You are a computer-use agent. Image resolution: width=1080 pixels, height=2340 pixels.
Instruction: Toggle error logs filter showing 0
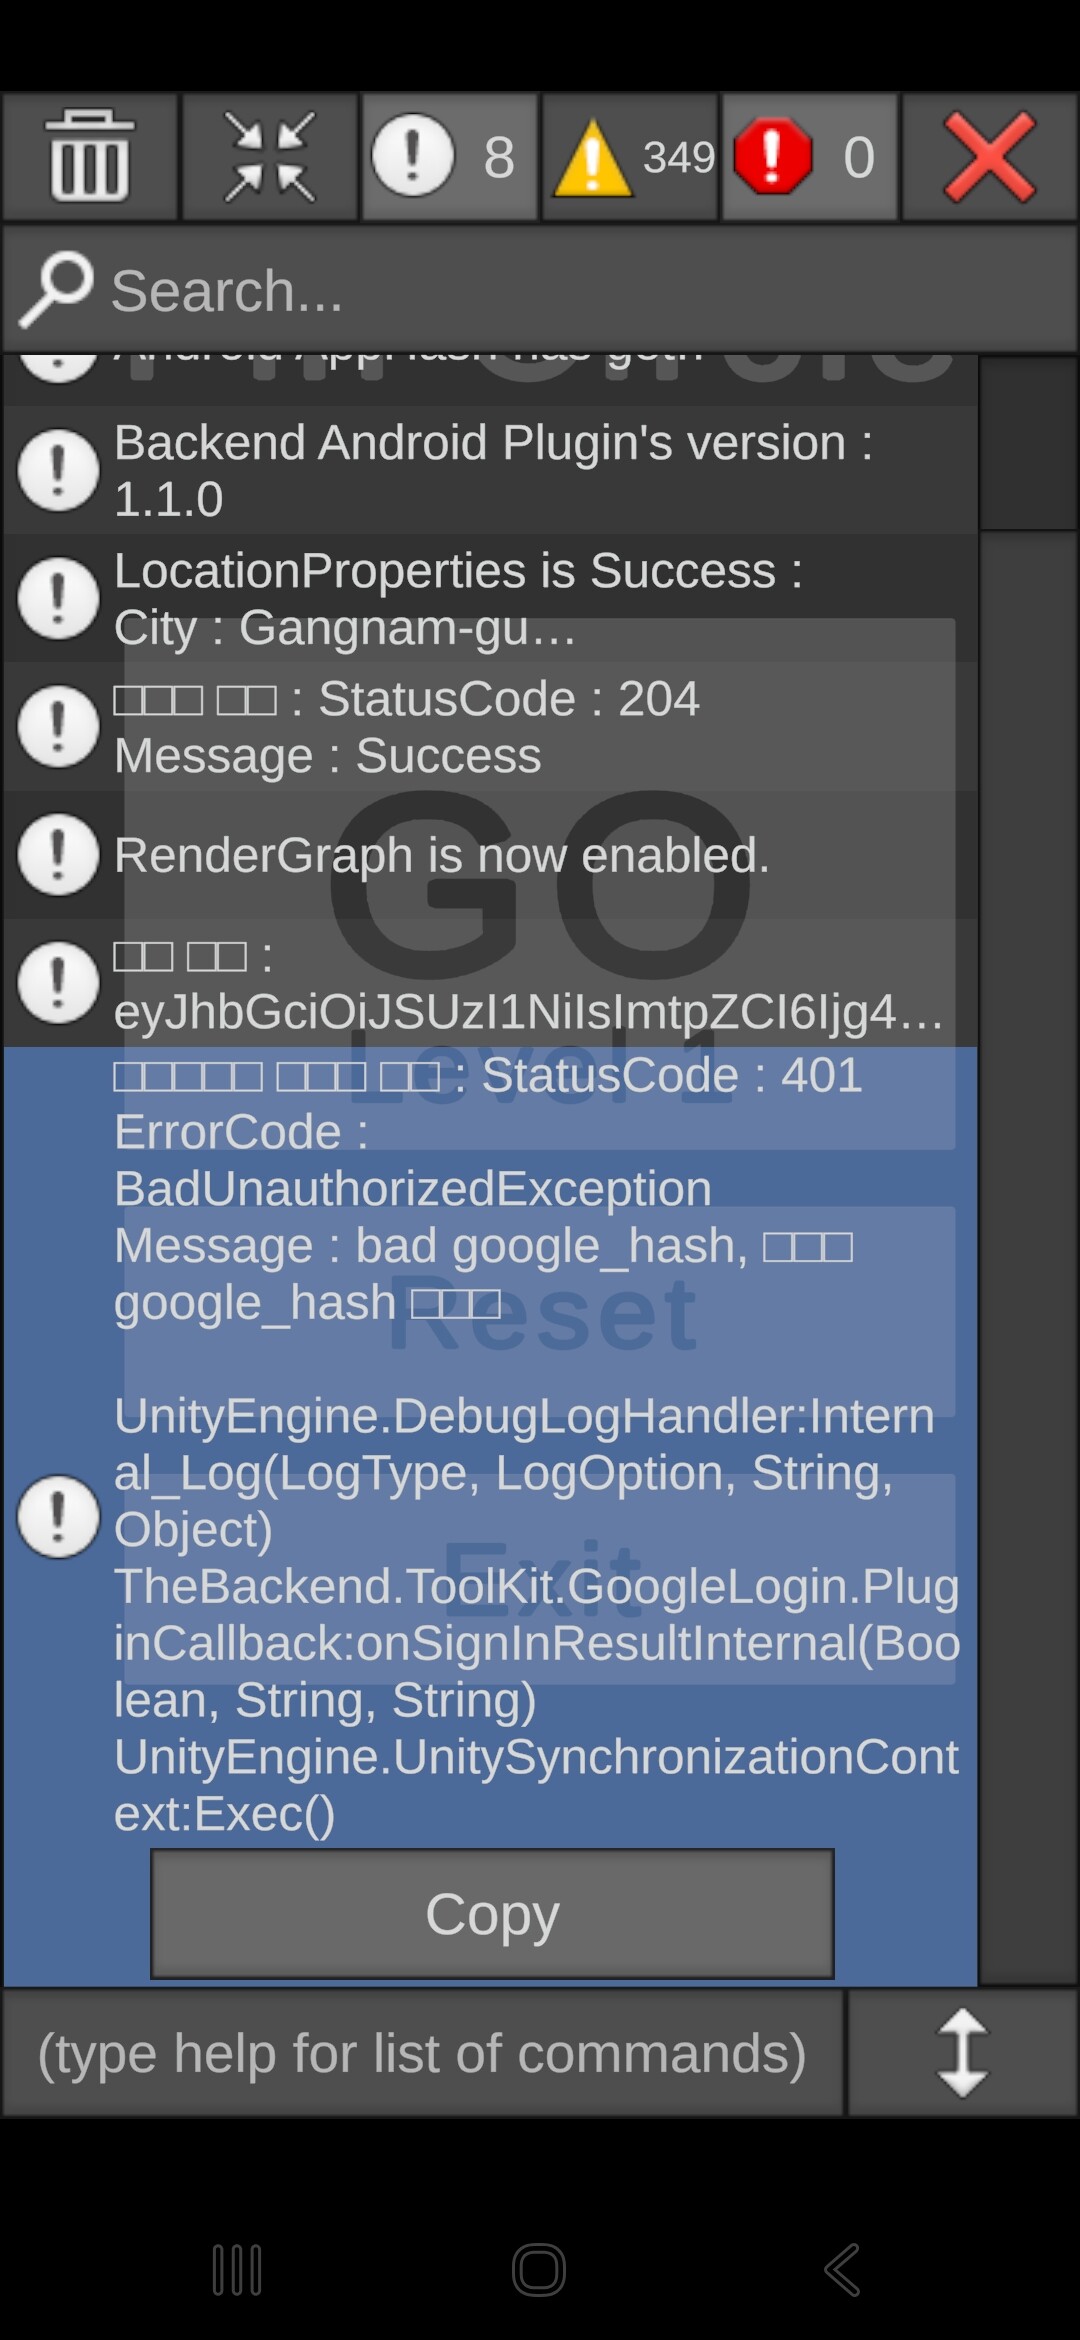pyautogui.click(x=809, y=157)
